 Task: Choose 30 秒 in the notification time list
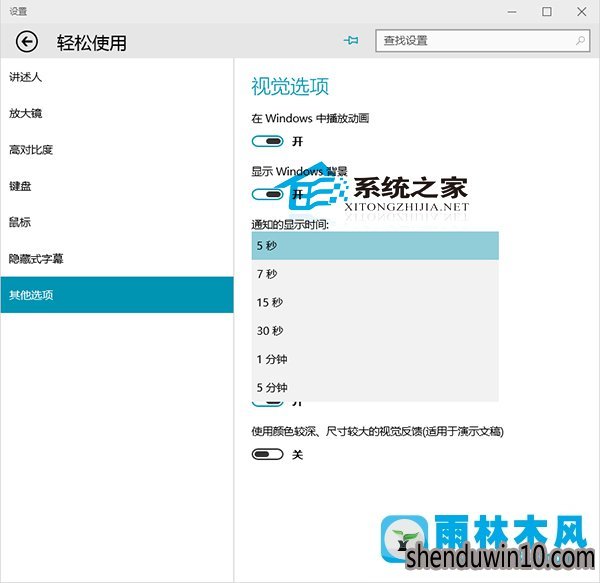click(375, 331)
